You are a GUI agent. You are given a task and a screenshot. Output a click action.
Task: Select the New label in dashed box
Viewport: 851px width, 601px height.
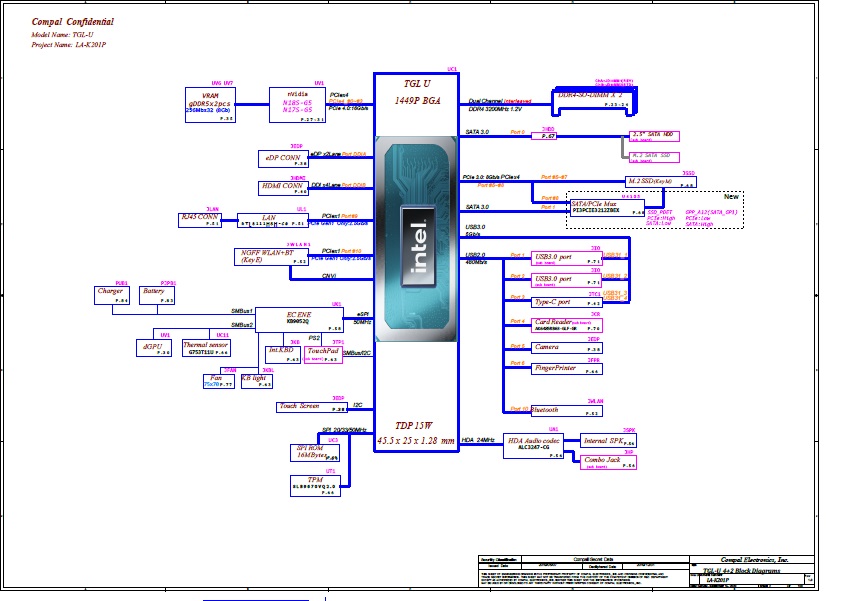731,197
